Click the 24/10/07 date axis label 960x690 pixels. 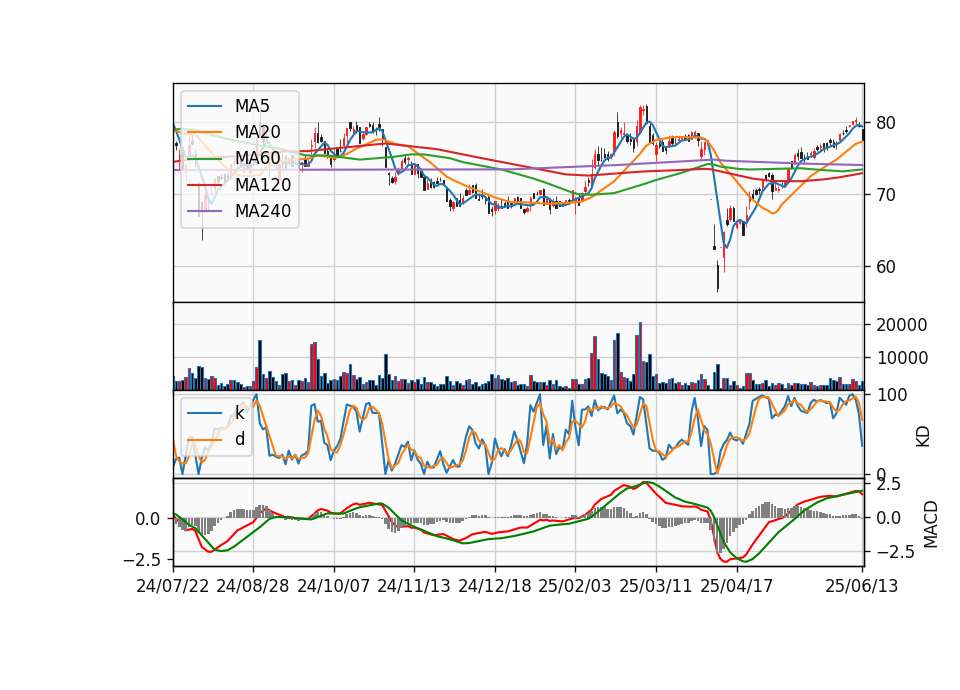pos(334,586)
